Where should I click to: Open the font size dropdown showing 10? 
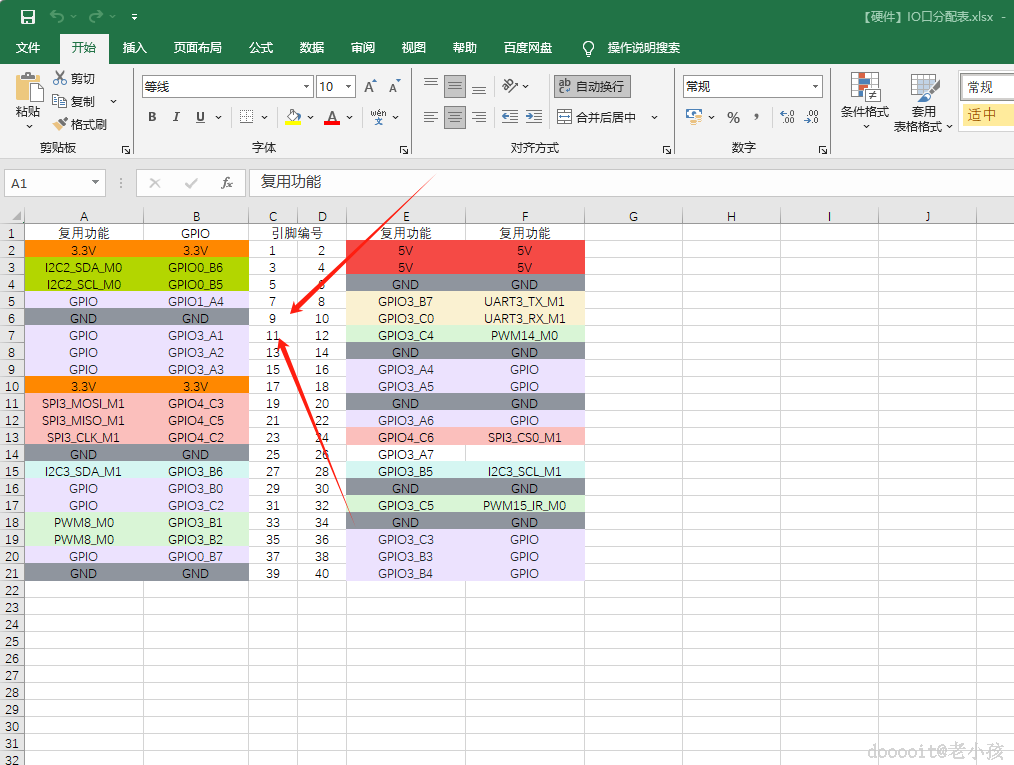tap(349, 87)
